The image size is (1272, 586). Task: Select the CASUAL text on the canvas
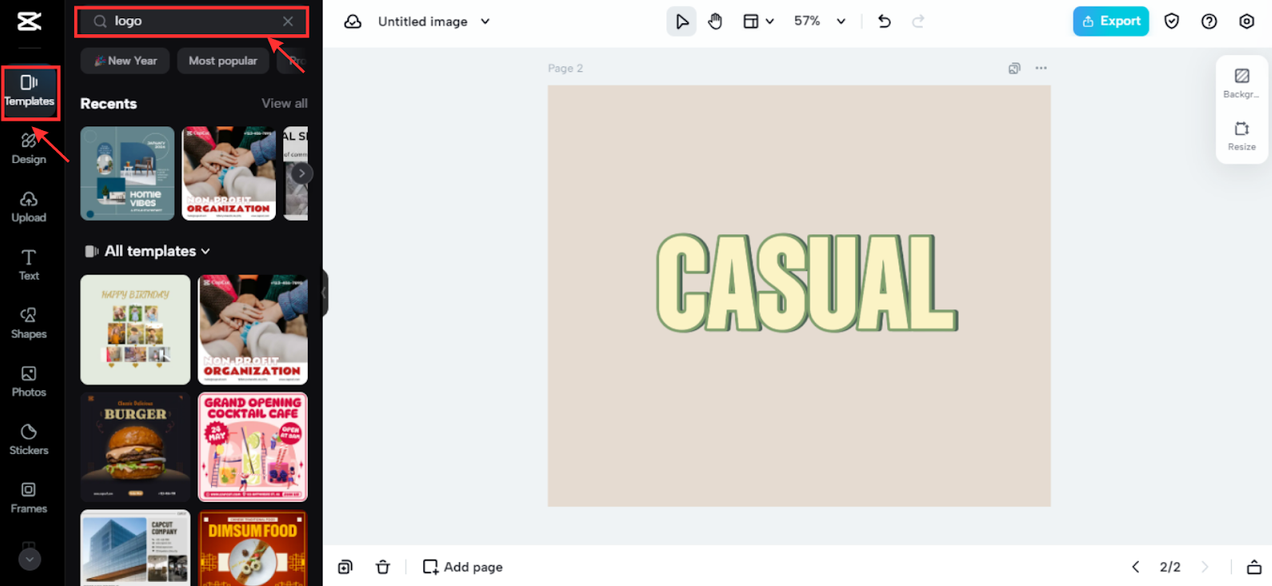(807, 283)
